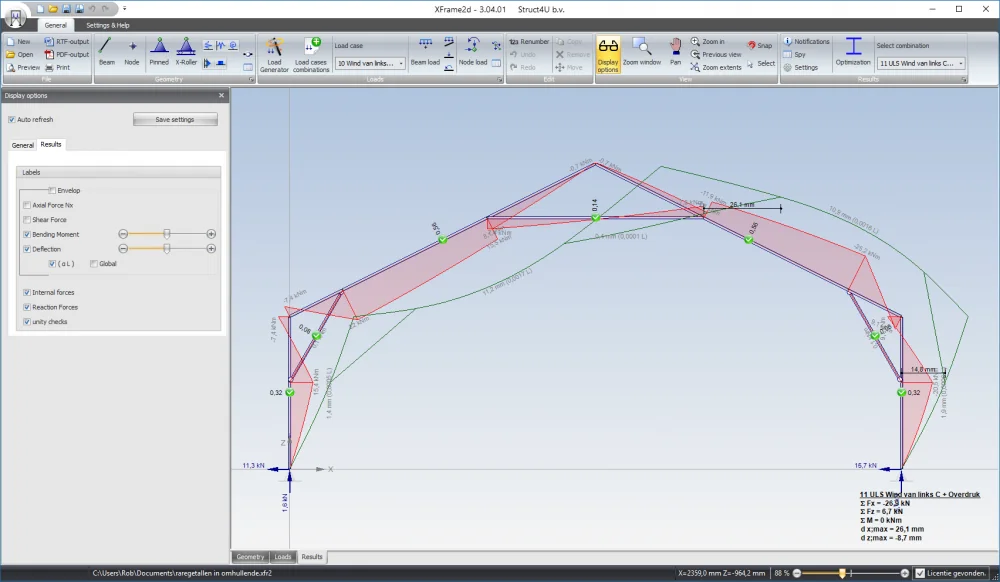The height and width of the screenshot is (582, 1000).
Task: Open General tab in Display options
Action: click(x=22, y=145)
